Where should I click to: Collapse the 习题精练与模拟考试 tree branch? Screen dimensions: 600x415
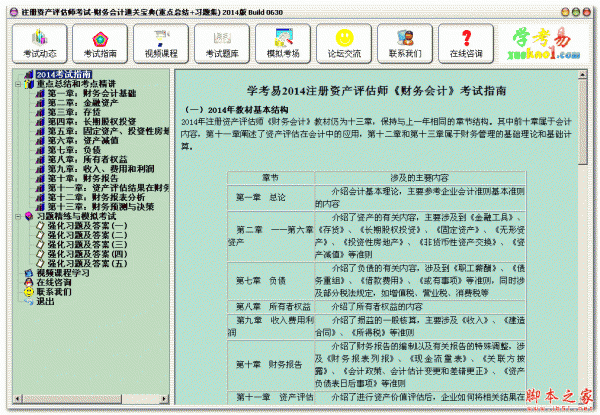coord(18,216)
